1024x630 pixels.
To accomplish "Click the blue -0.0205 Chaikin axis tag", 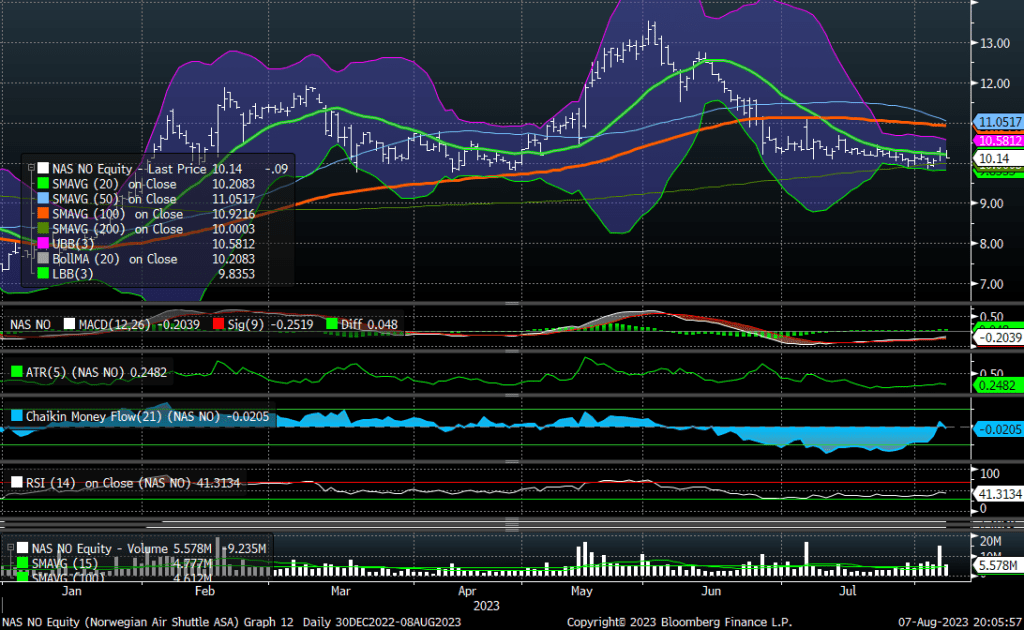I will [999, 429].
